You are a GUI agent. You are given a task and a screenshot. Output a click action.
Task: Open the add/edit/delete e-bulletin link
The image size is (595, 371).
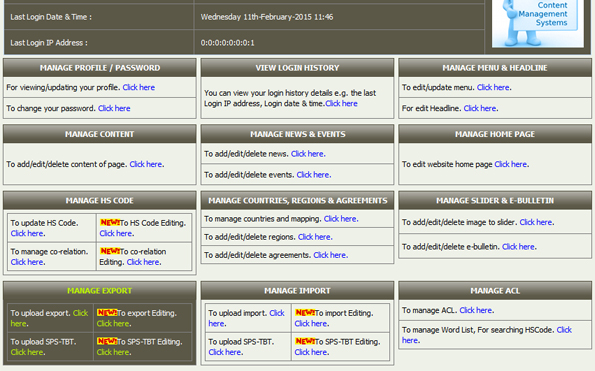coord(518,247)
